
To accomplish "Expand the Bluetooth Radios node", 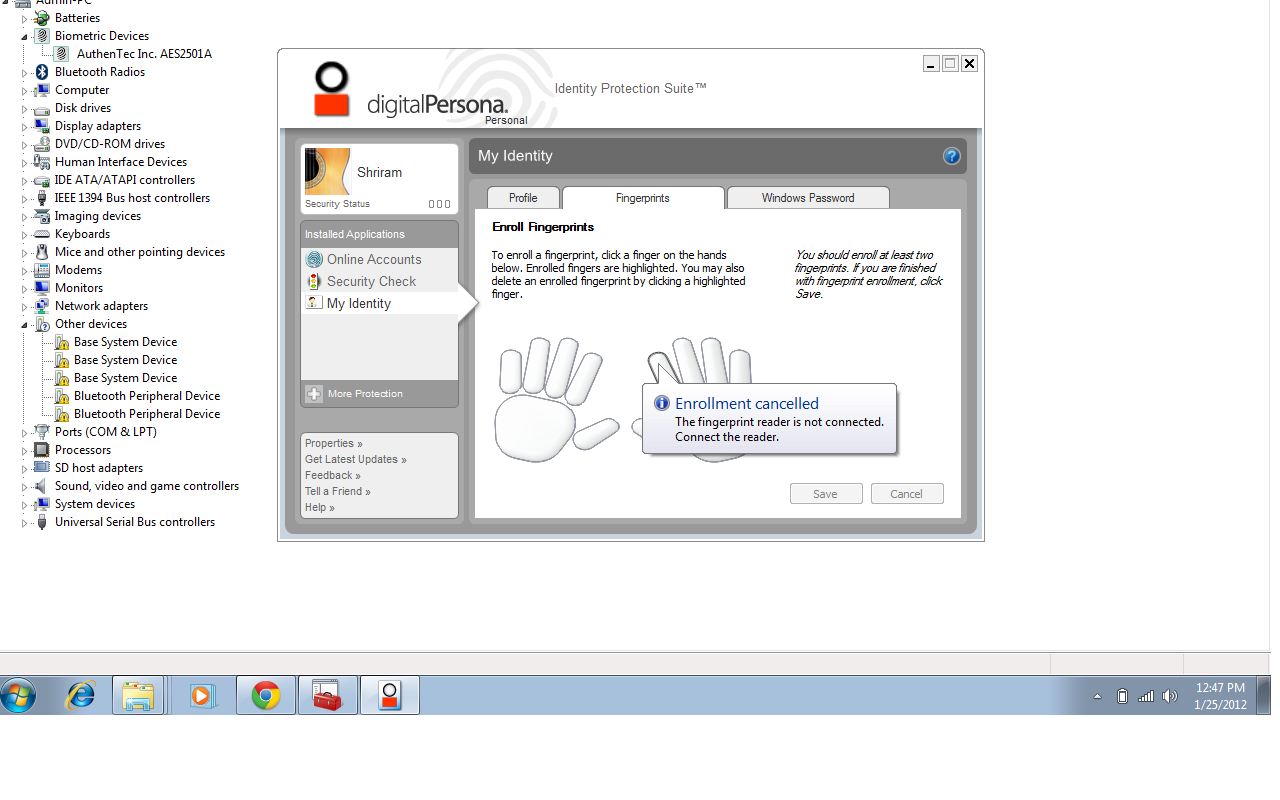I will coord(25,72).
